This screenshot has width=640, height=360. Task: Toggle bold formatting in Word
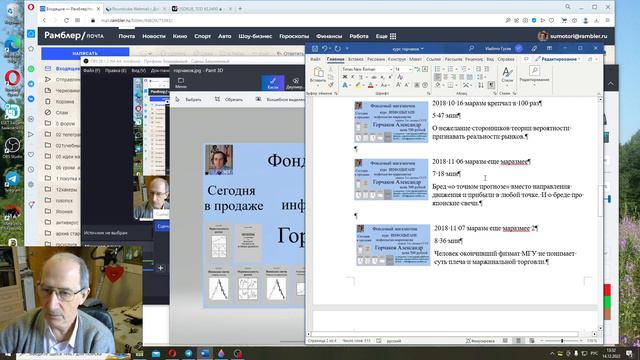click(x=345, y=77)
